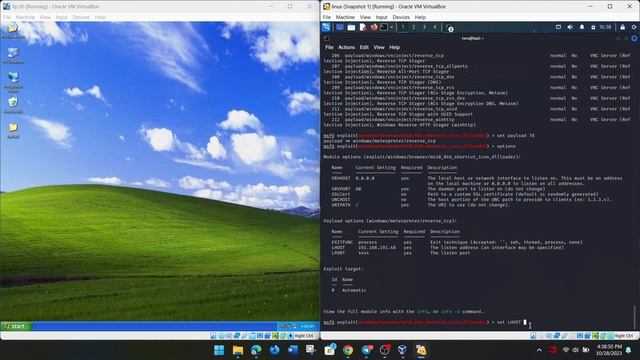Open Wi-Fi network icon in system tray
Image resolution: width=640 pixels, height=360 pixels.
click(565, 350)
